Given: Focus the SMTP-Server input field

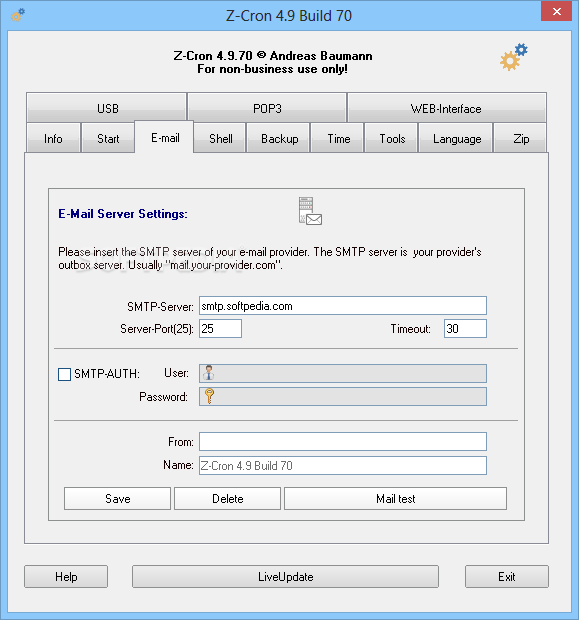Looking at the screenshot, I should coord(343,306).
